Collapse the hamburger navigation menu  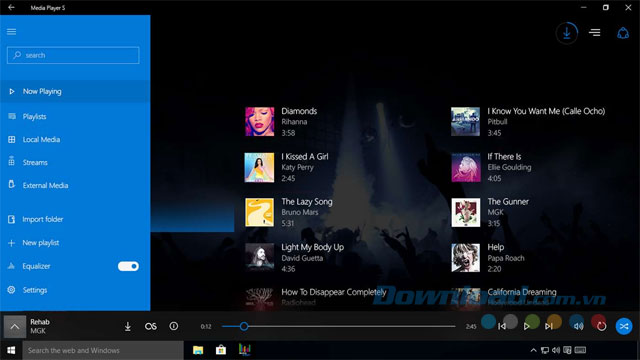11,31
